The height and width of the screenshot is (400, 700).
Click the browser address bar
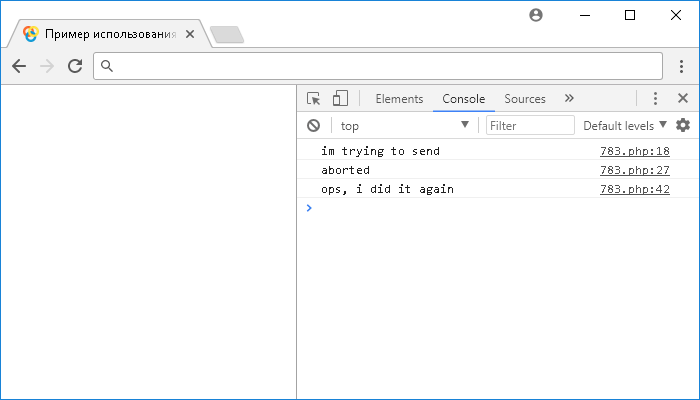click(378, 66)
